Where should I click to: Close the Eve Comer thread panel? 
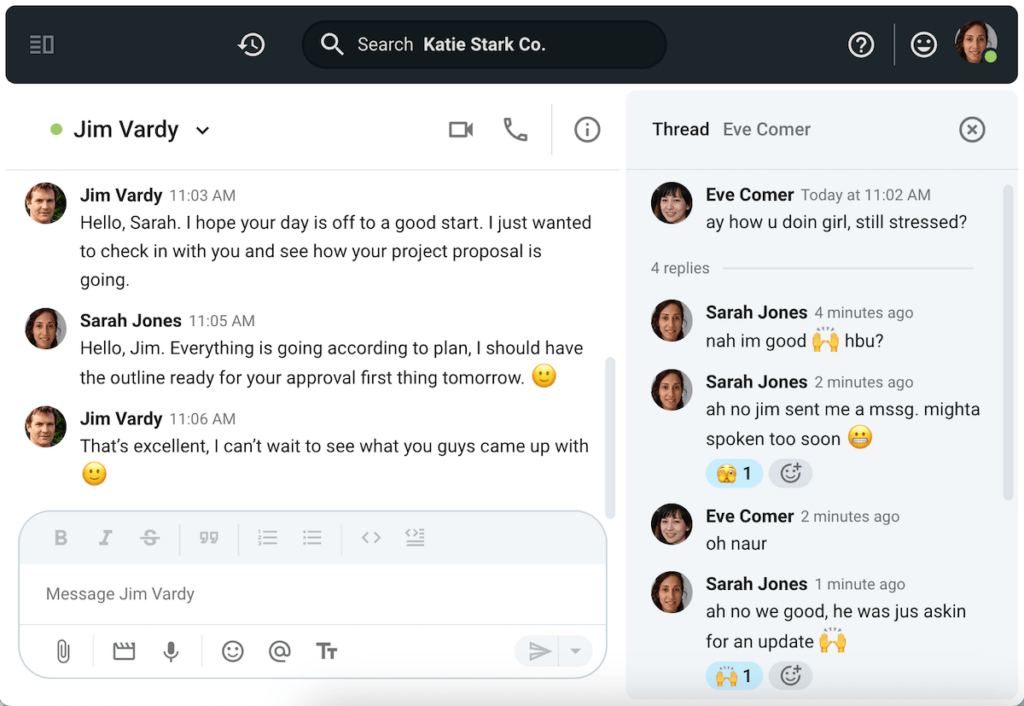coord(972,130)
